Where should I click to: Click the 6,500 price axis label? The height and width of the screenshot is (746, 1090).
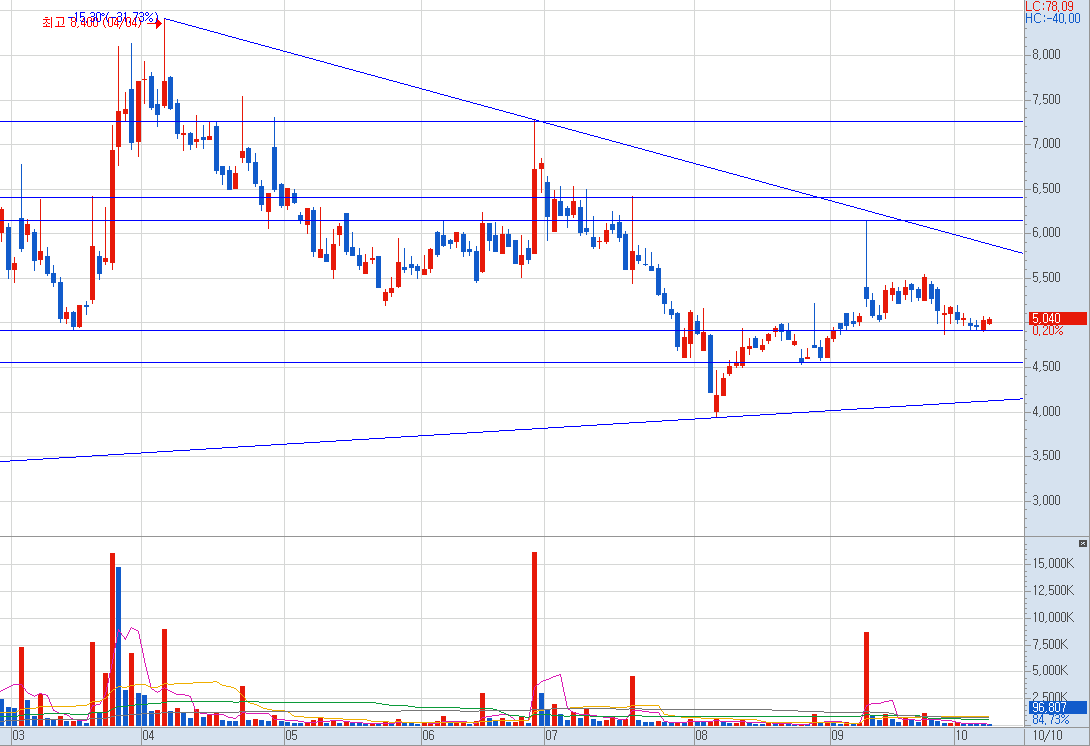[x=1046, y=188]
